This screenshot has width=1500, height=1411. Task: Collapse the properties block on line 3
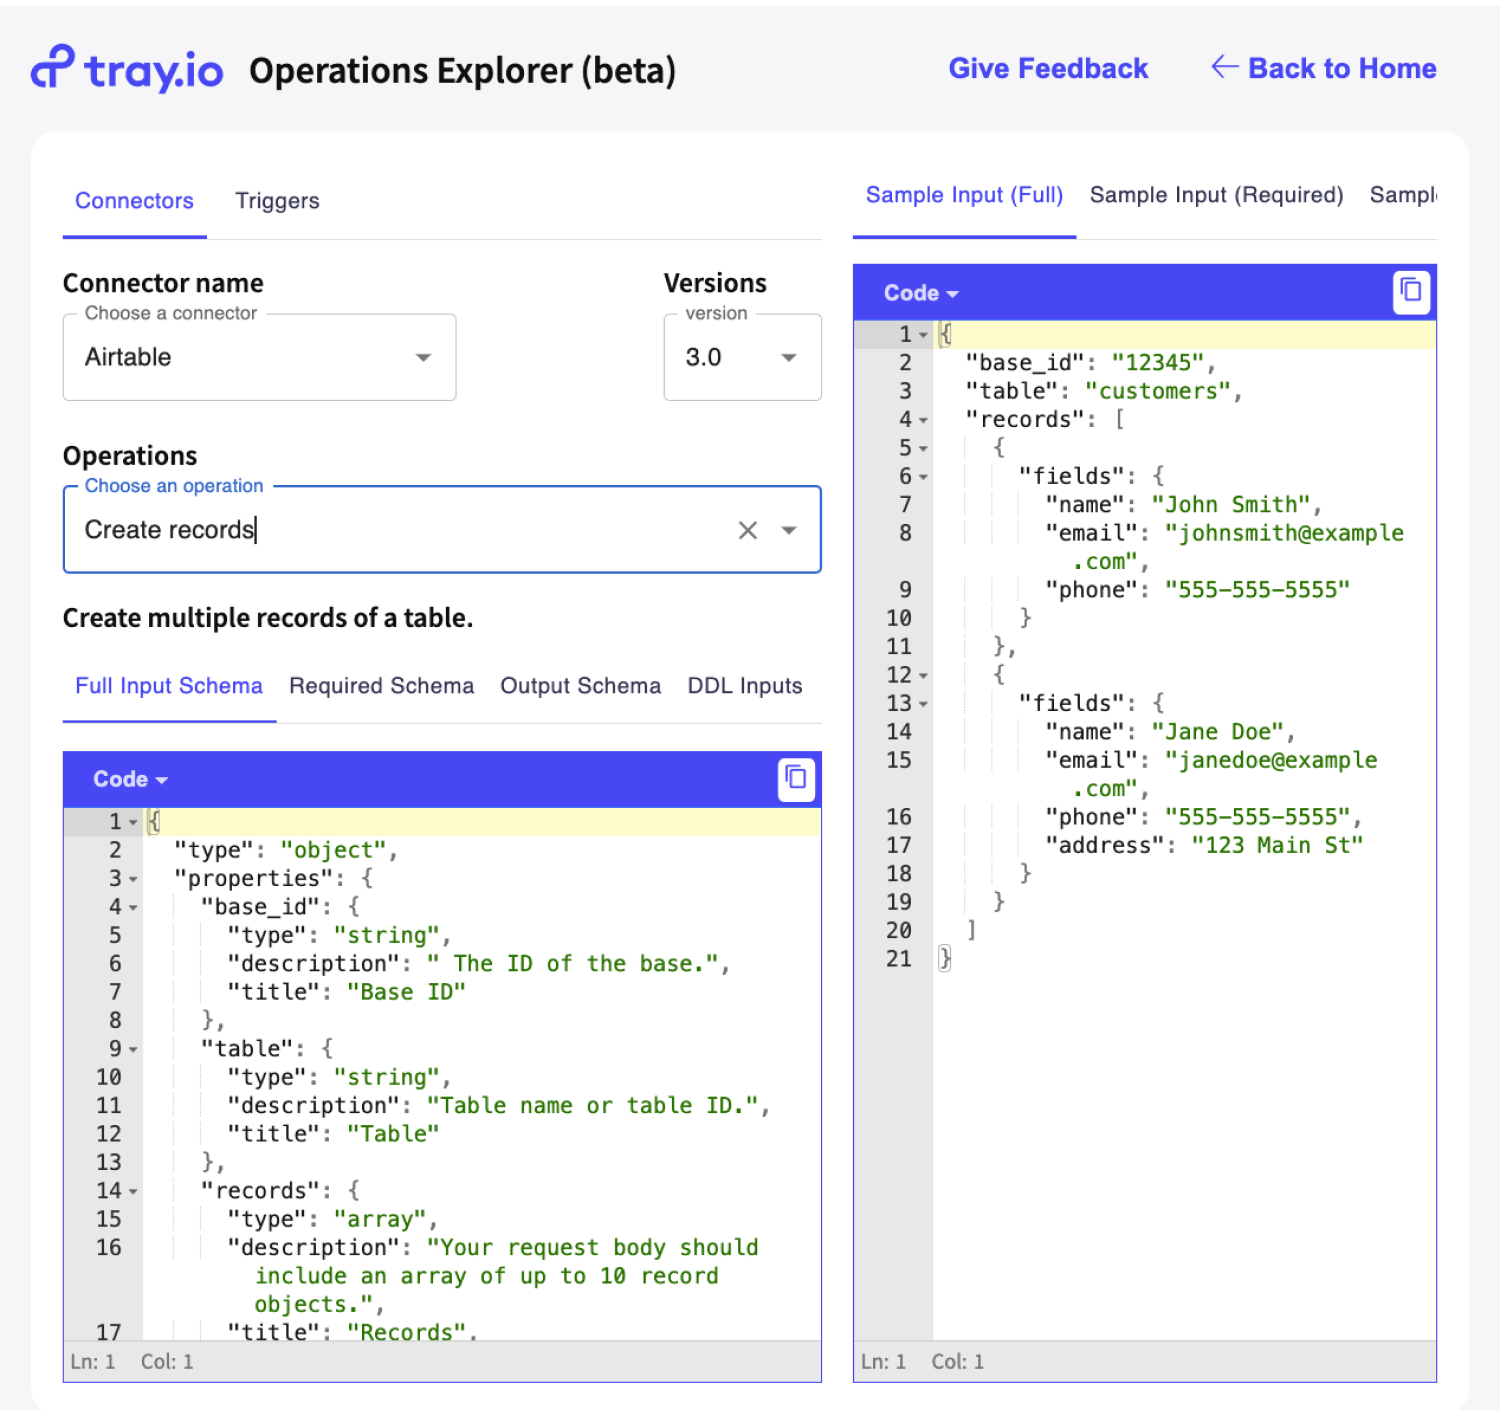point(132,878)
